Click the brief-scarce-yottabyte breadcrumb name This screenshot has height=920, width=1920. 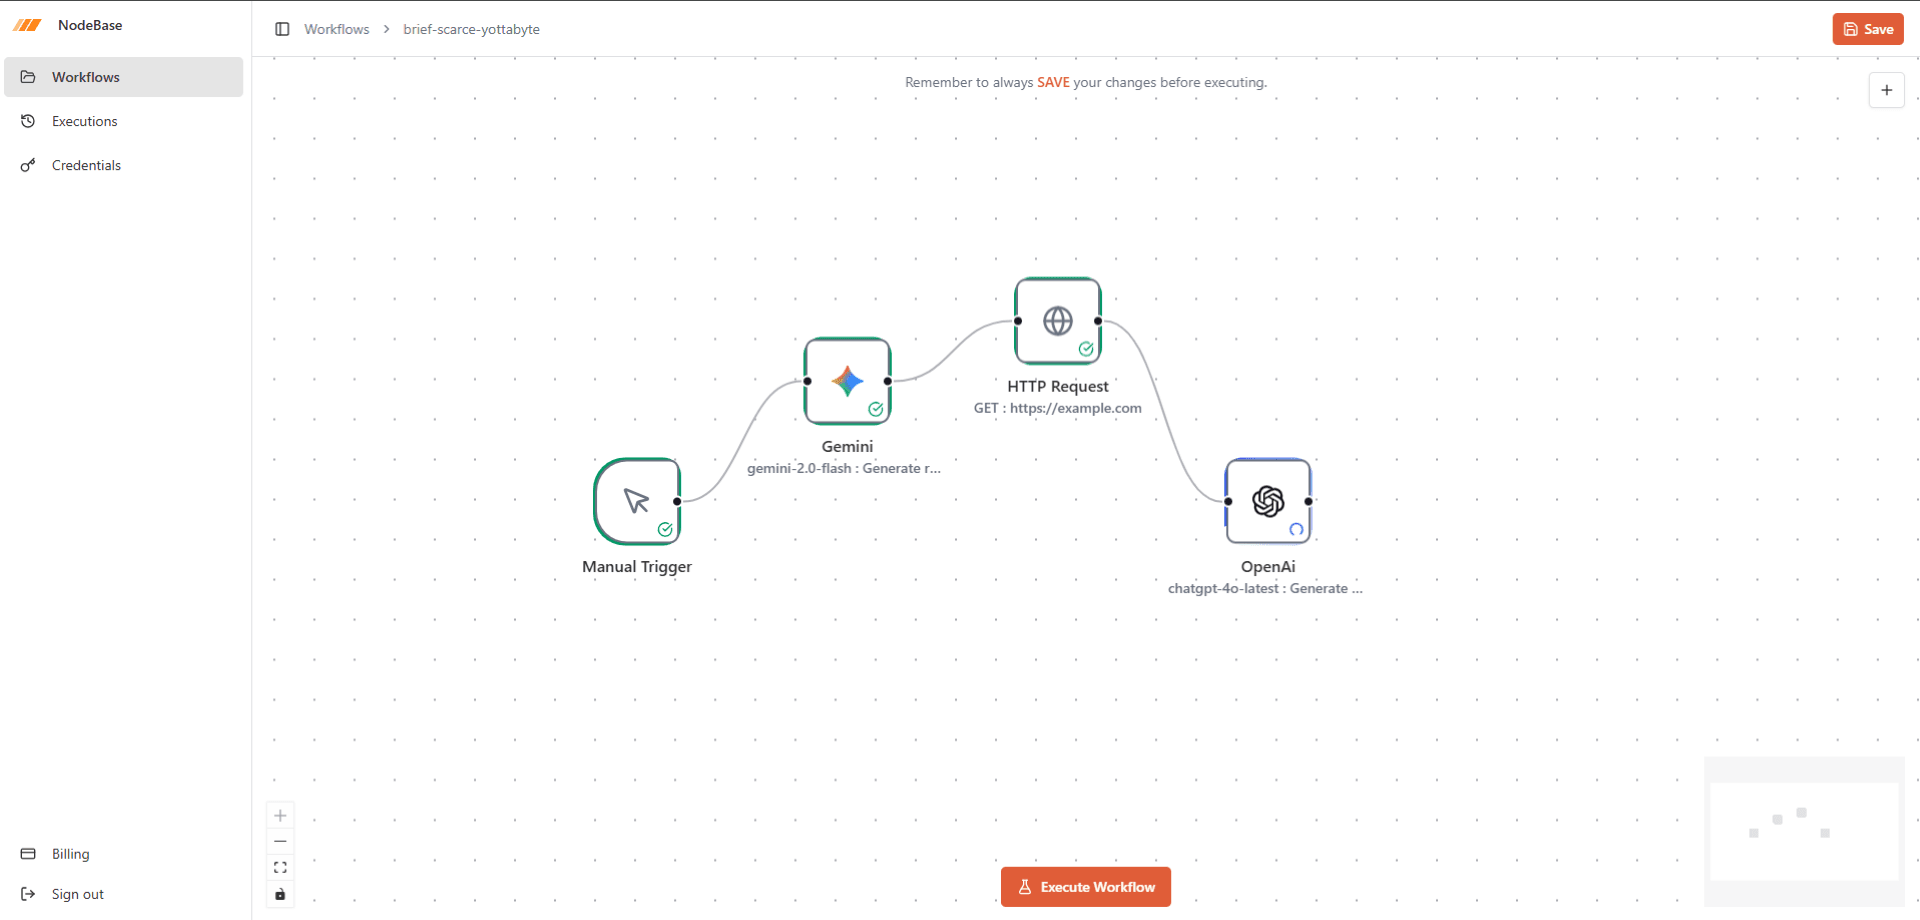point(470,29)
